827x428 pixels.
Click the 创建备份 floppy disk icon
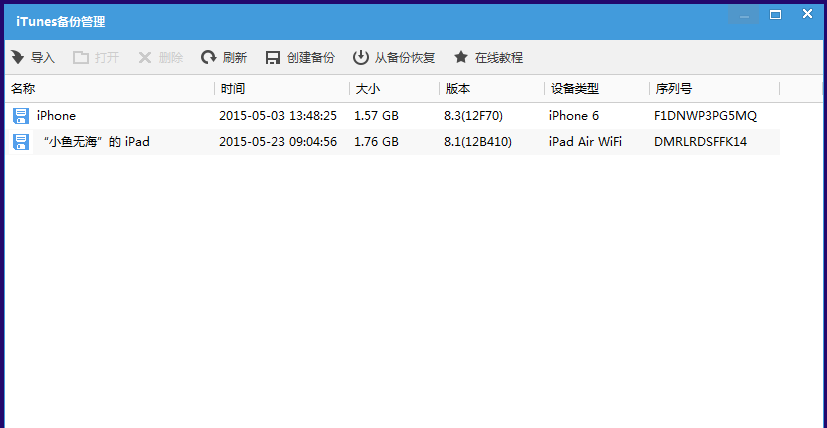click(273, 58)
